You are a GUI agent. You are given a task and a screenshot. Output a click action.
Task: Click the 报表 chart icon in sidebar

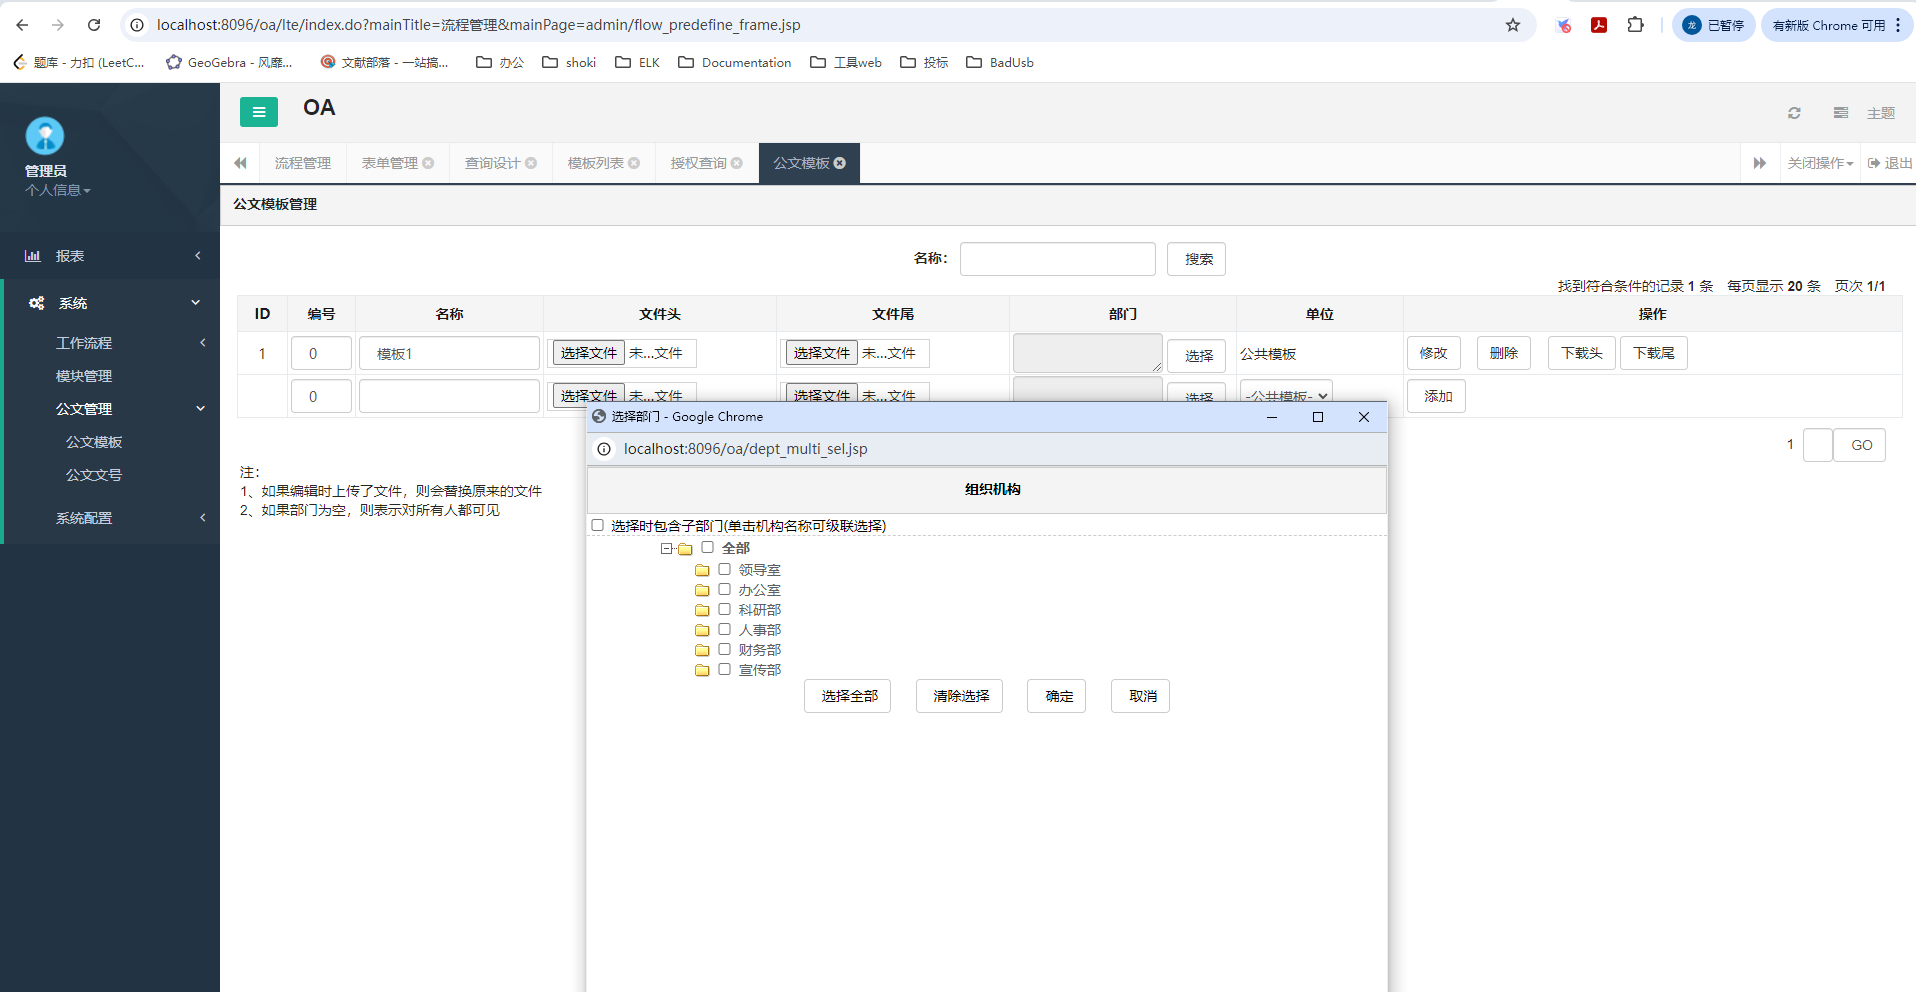pyautogui.click(x=33, y=256)
